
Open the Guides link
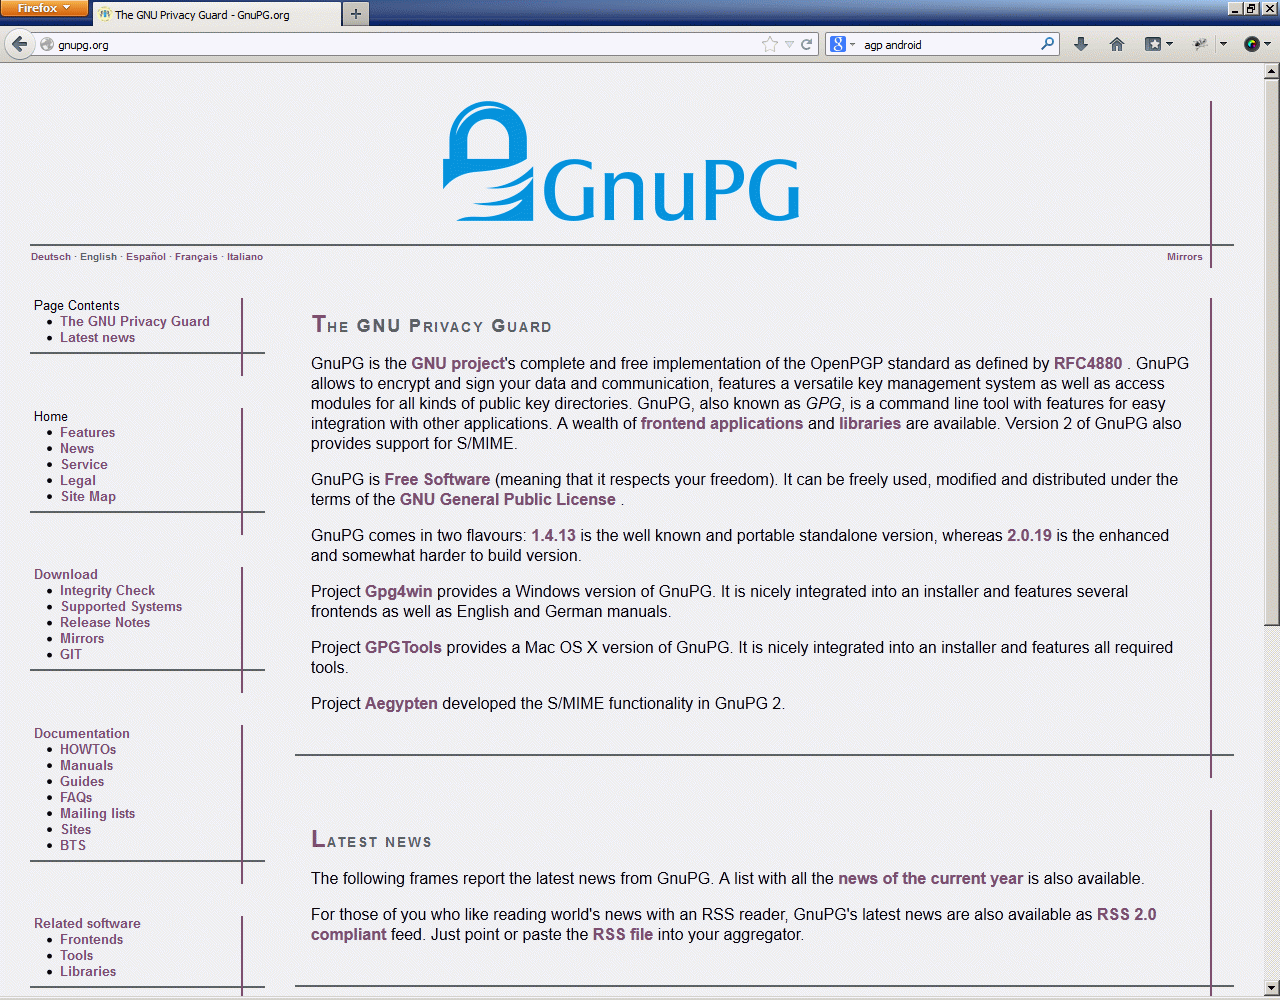(82, 782)
